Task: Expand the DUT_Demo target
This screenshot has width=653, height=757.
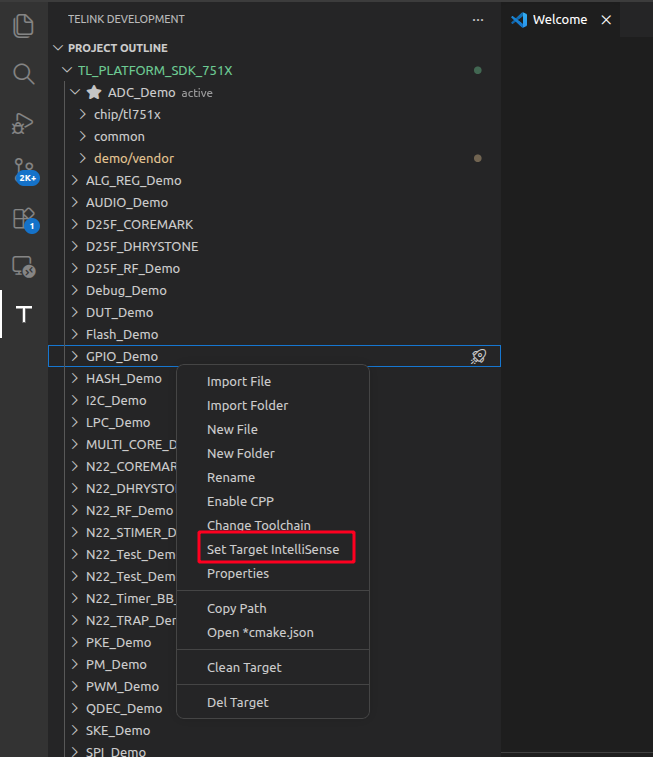Action: pyautogui.click(x=75, y=312)
